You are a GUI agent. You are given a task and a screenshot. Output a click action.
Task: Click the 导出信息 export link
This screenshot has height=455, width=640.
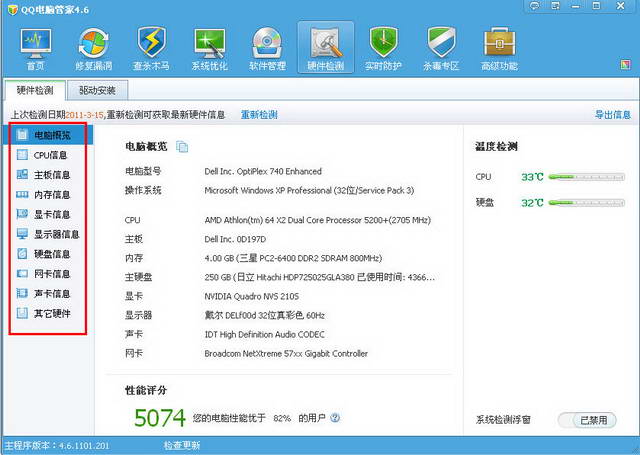tap(612, 115)
